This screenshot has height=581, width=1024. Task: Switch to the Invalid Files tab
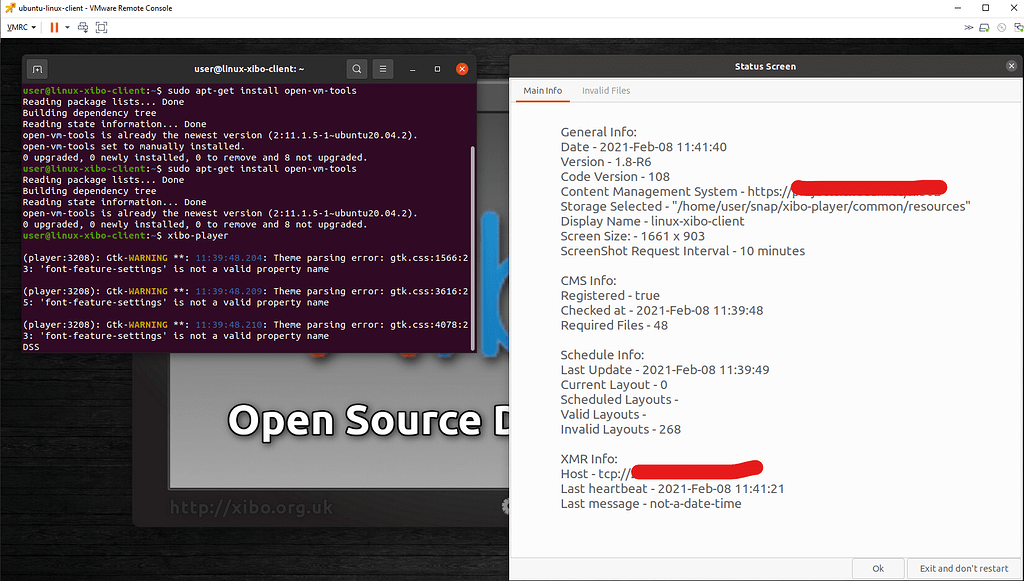(605, 90)
